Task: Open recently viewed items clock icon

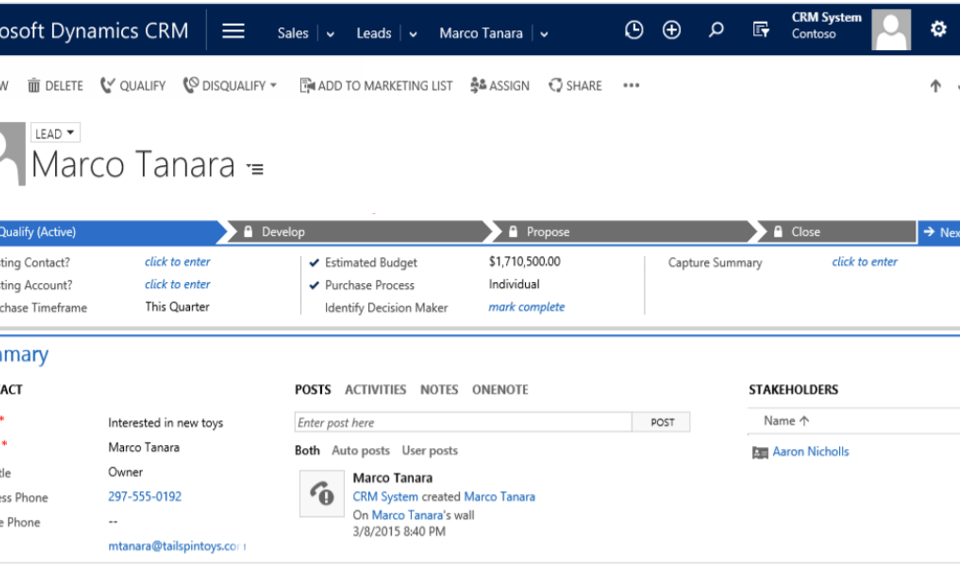Action: 634,30
